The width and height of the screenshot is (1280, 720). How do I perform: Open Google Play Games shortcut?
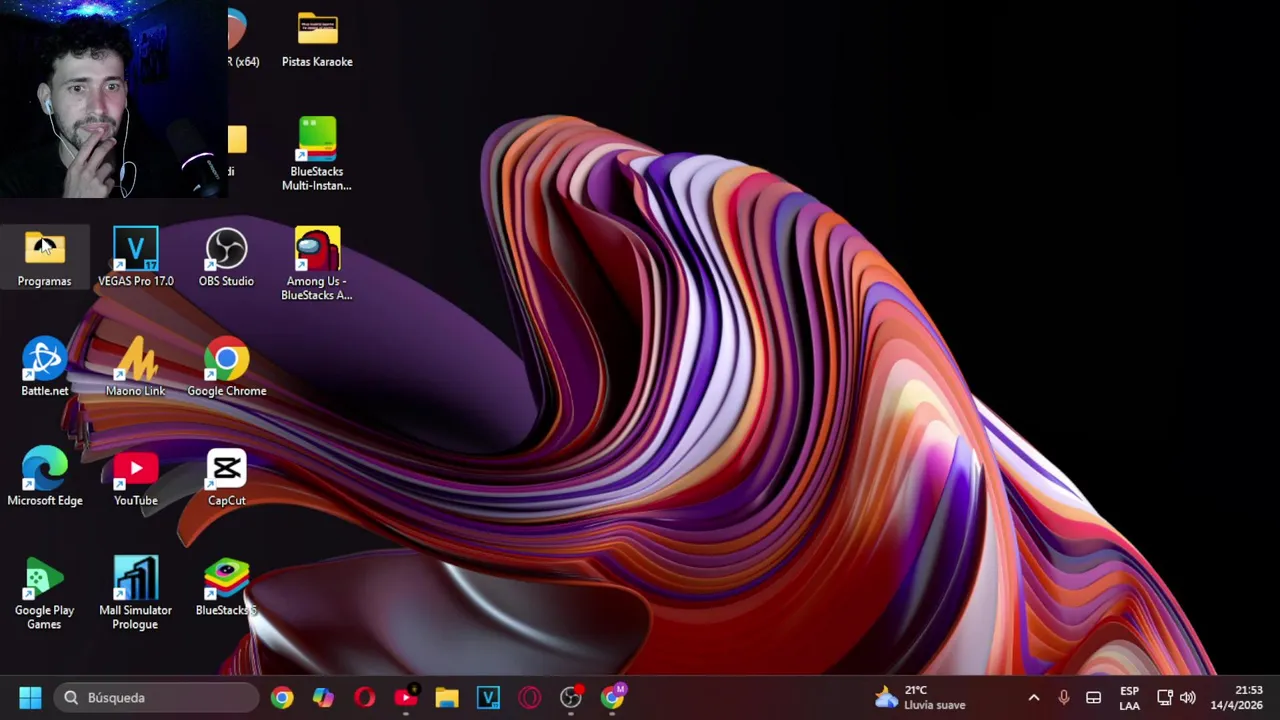tap(44, 595)
